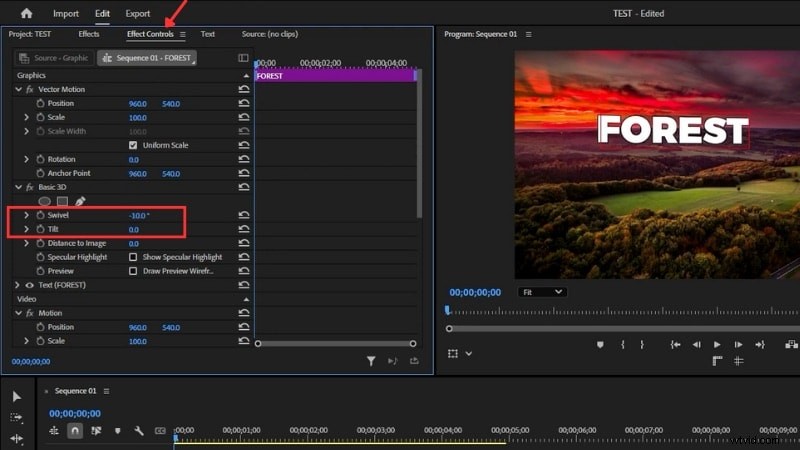Step forward one frame
The height and width of the screenshot is (450, 800).
click(x=738, y=345)
